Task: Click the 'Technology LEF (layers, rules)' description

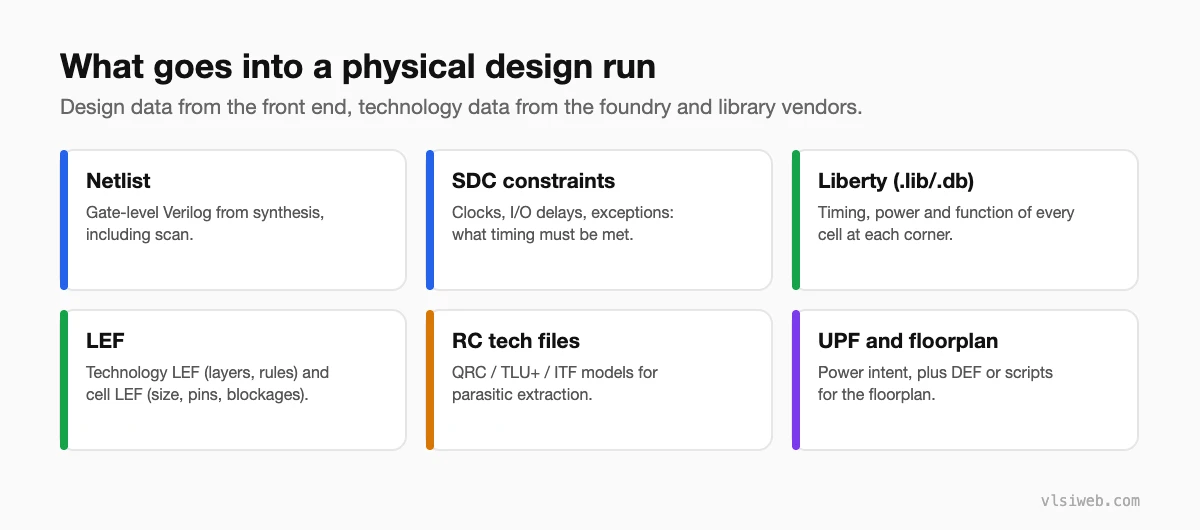Action: [207, 383]
